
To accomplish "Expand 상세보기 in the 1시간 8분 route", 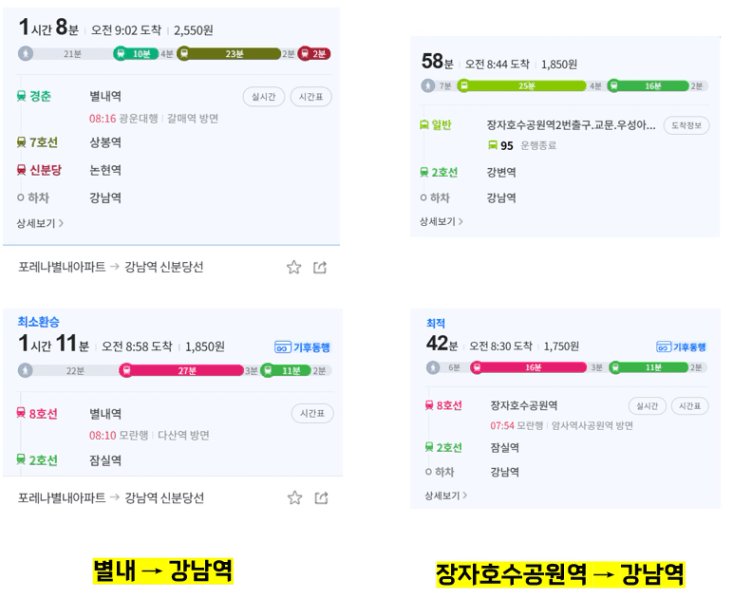I will click(40, 224).
